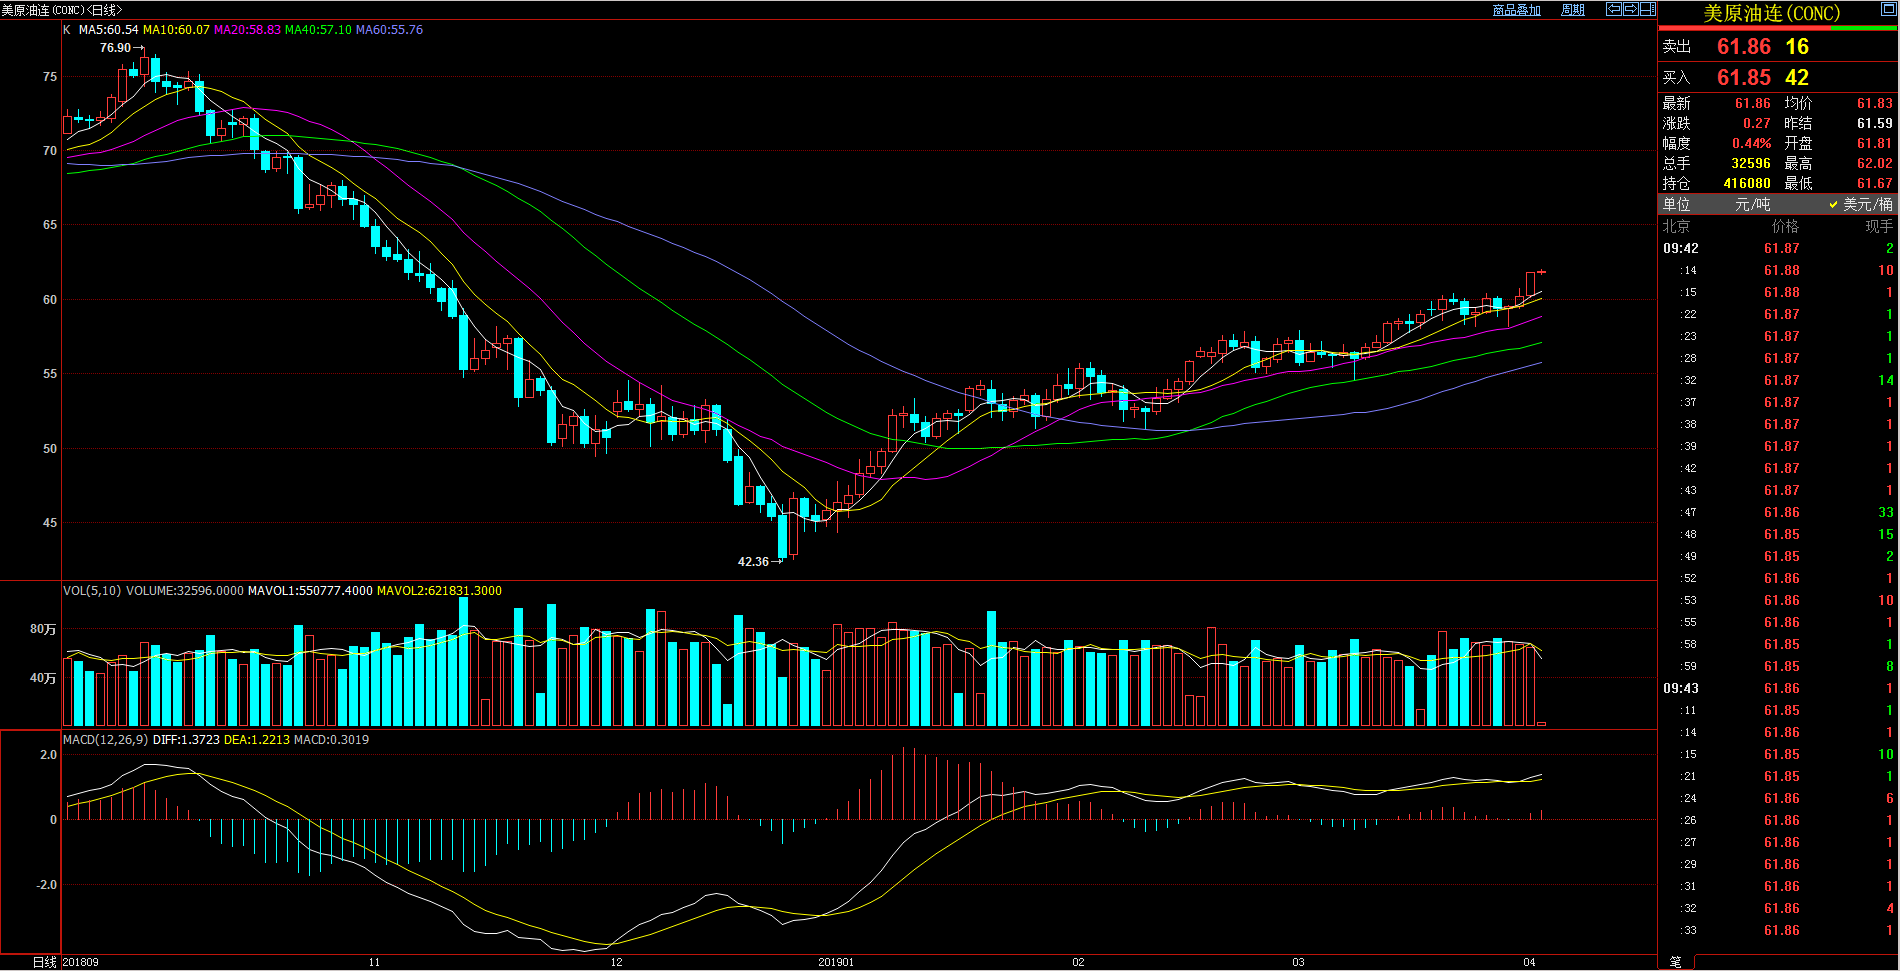Click the 涨跌 value 0.27
Image resolution: width=1900 pixels, height=971 pixels.
[1756, 124]
